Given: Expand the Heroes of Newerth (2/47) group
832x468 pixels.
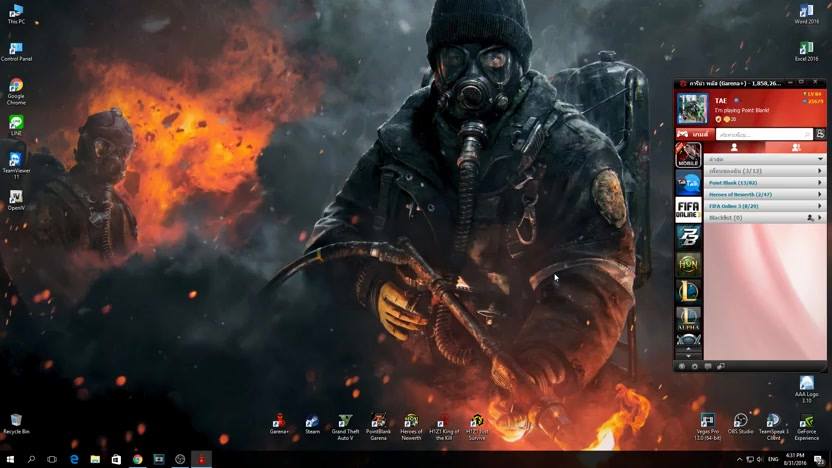Looking at the screenshot, I should click(x=765, y=194).
